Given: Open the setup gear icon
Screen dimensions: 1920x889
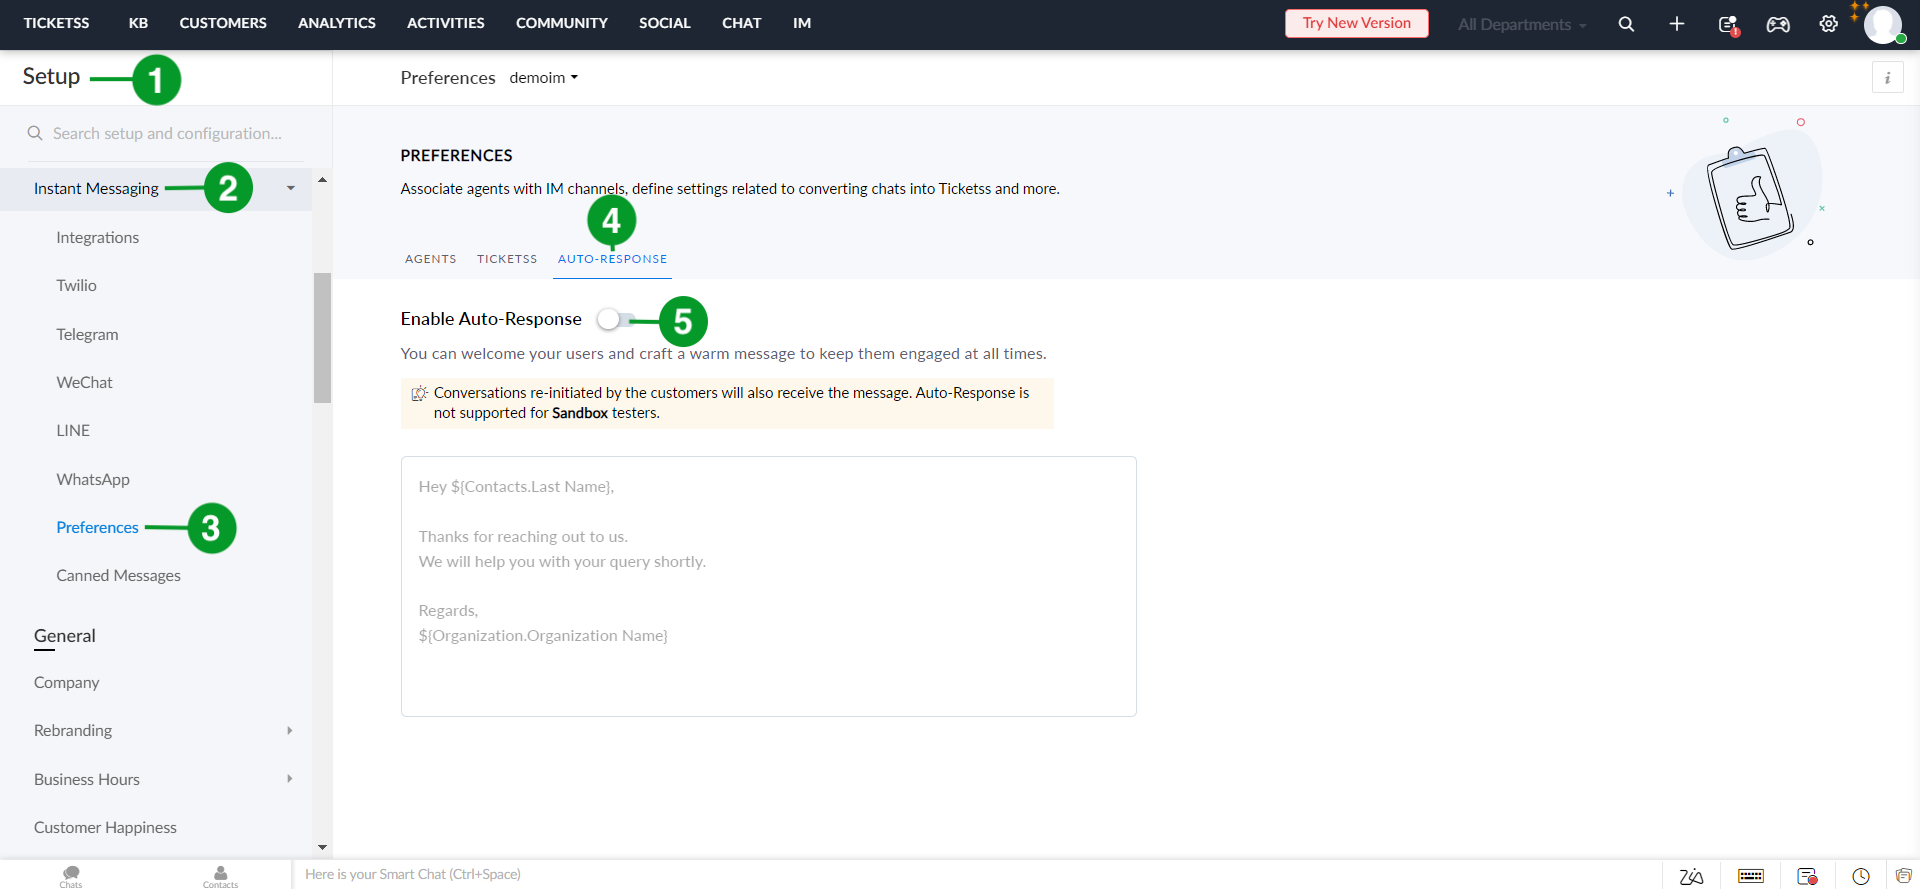Looking at the screenshot, I should point(1828,24).
